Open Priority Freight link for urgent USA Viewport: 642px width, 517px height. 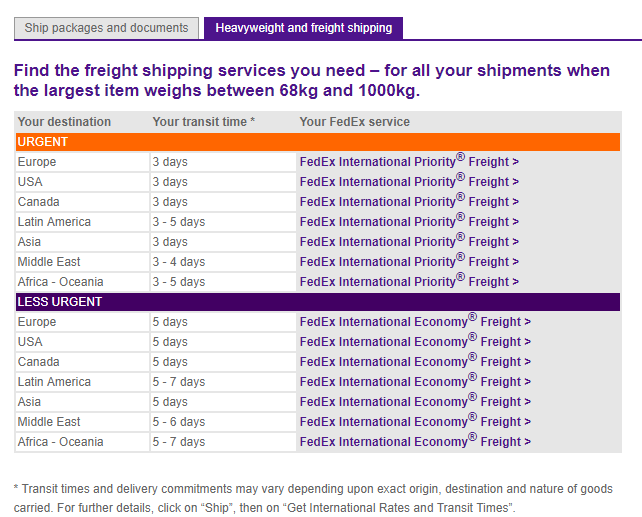point(409,182)
